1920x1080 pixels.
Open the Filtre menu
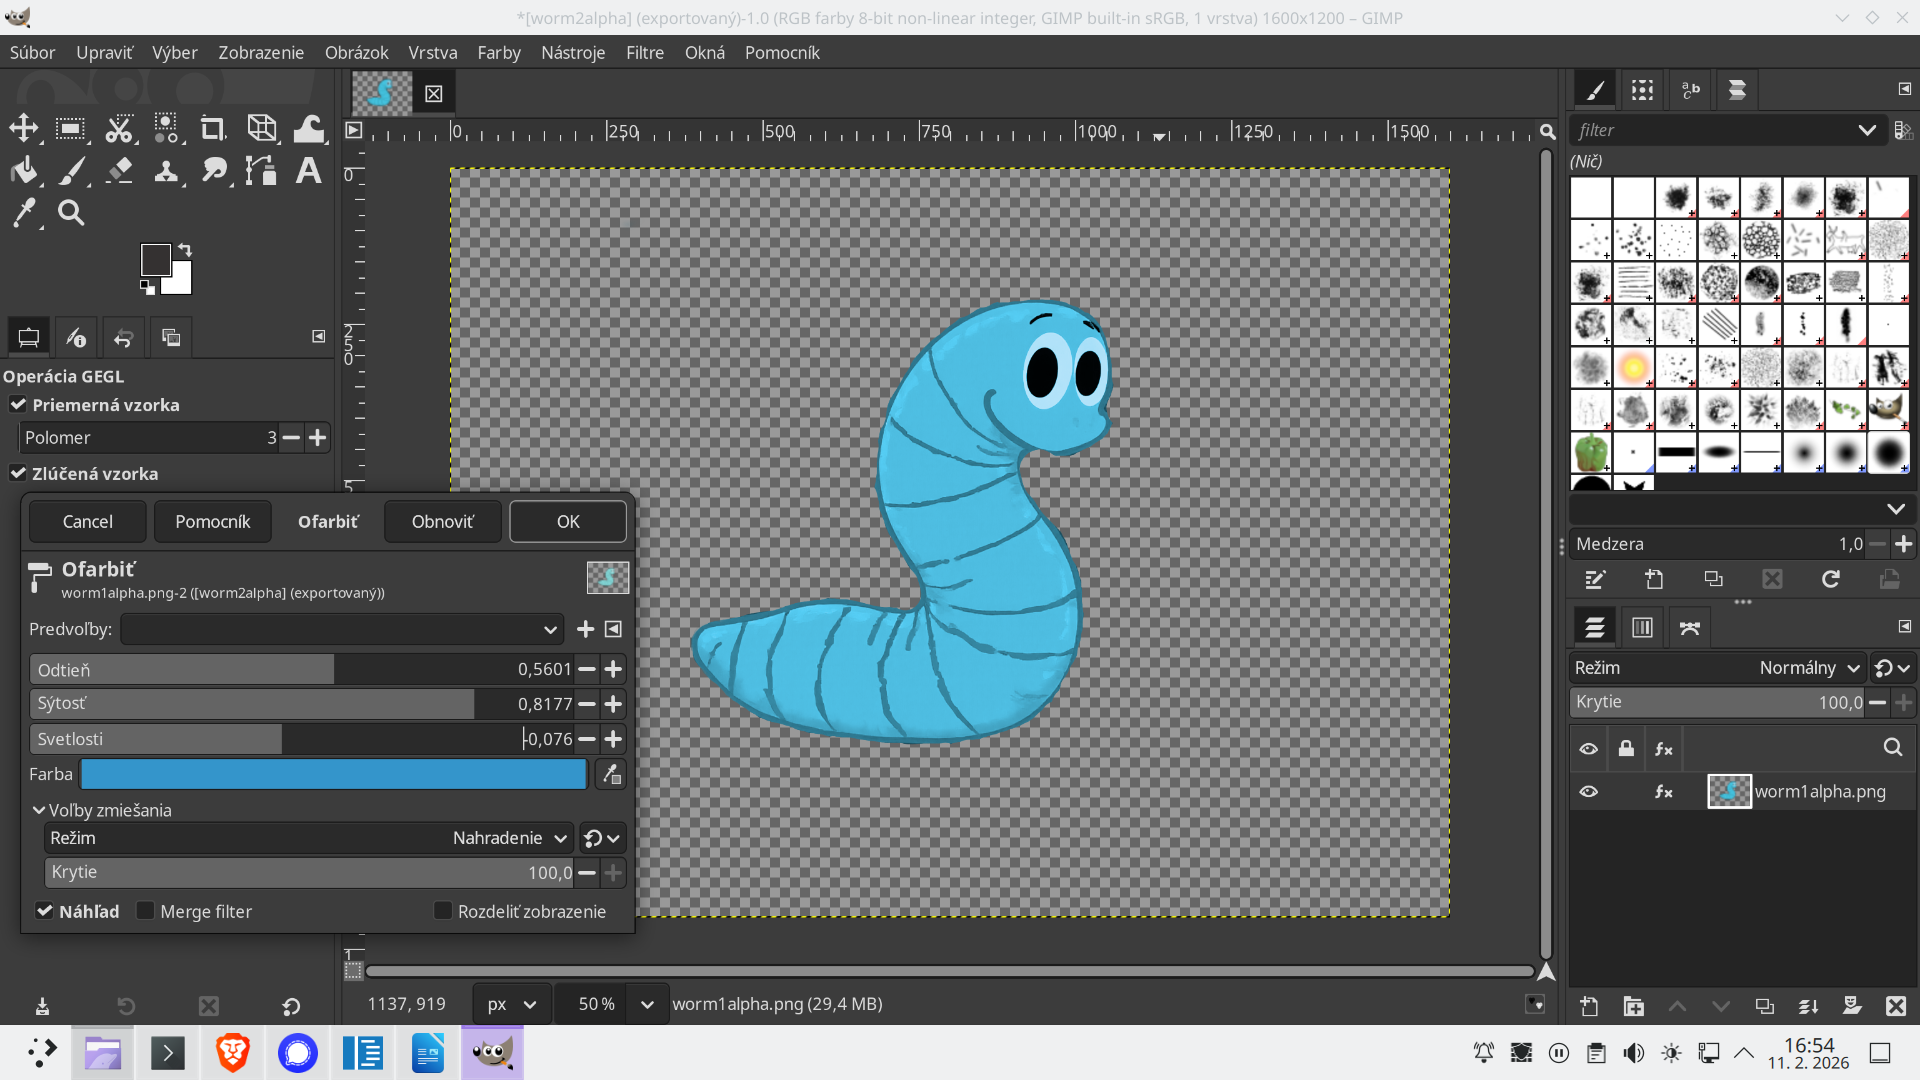pos(645,52)
